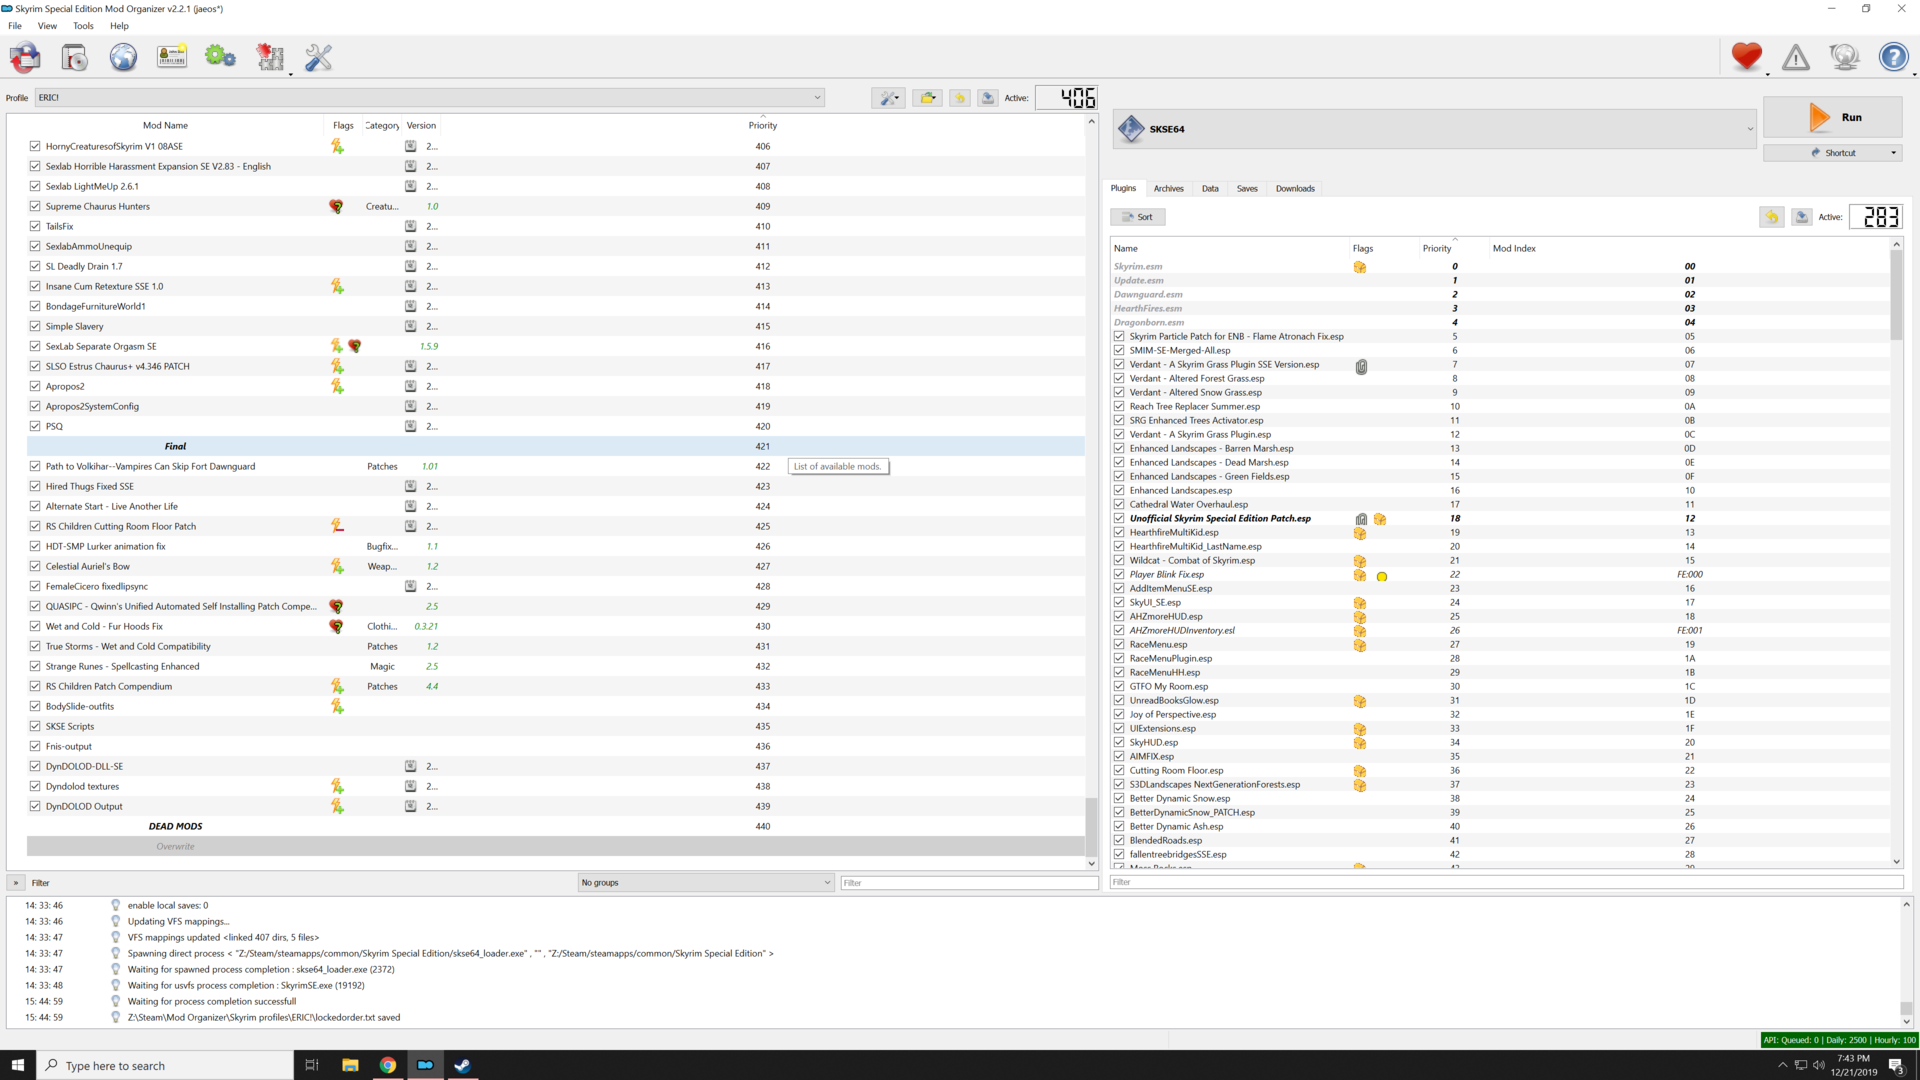
Task: Open the Executables gears icon
Action: tap(220, 58)
